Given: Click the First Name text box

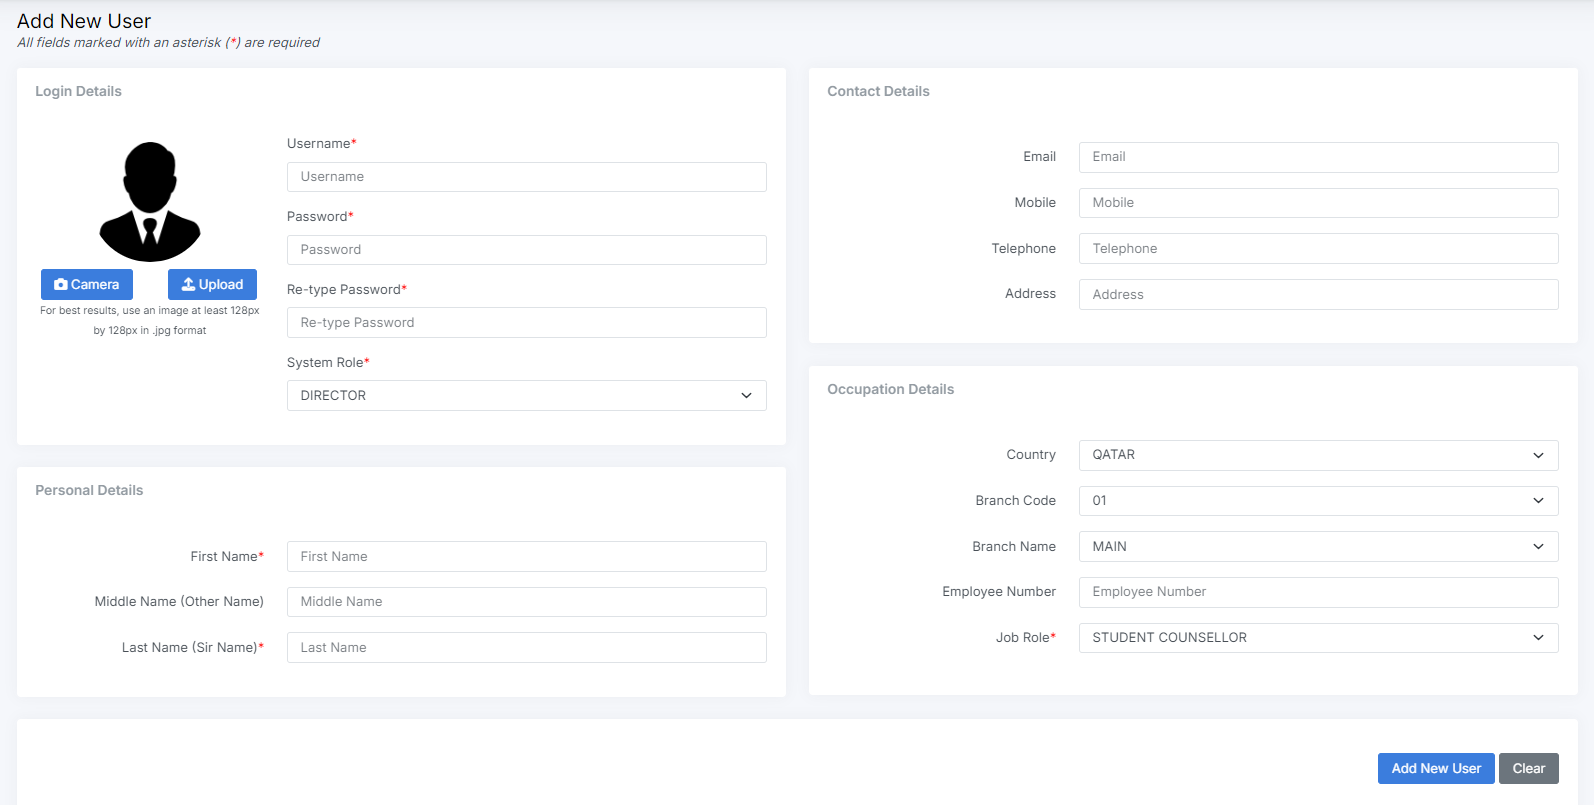Looking at the screenshot, I should (x=526, y=557).
